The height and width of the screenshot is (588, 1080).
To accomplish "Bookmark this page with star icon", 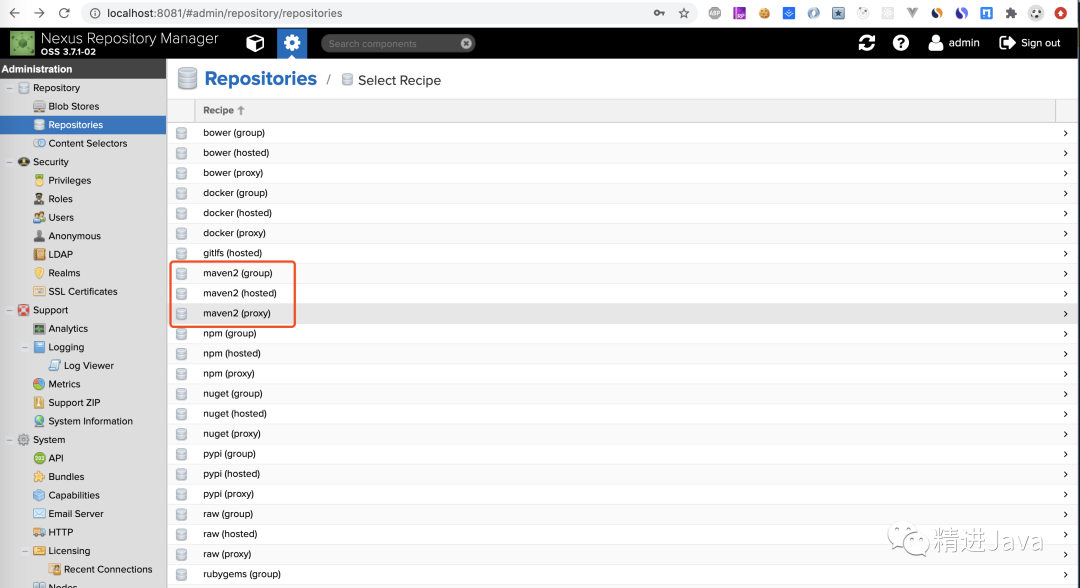I will click(x=684, y=13).
